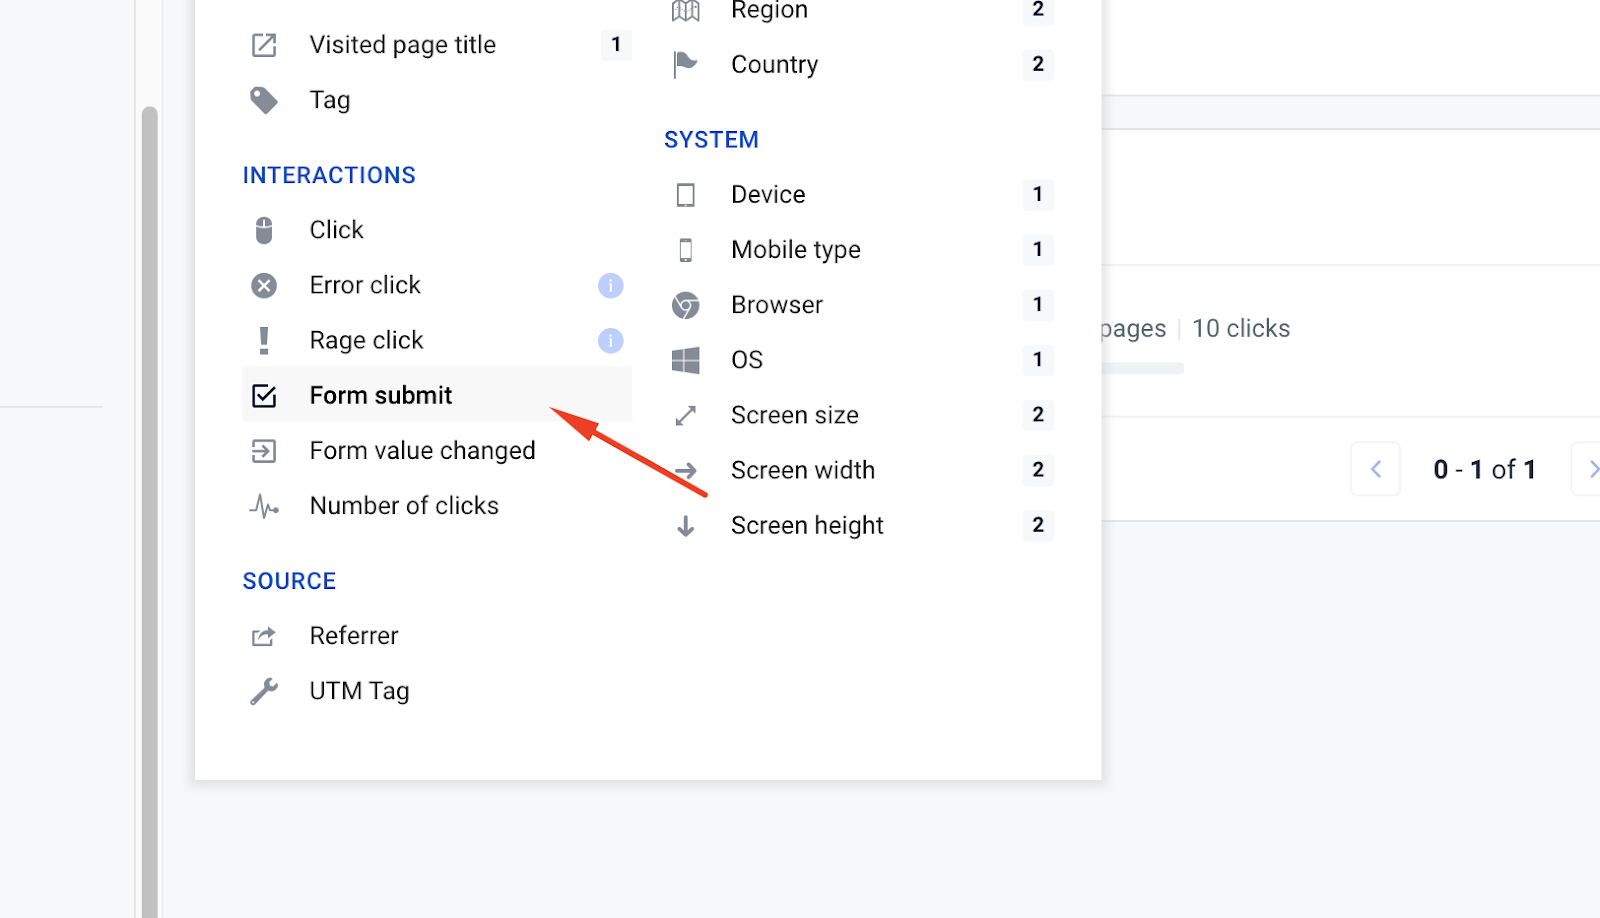Viewport: 1600px width, 918px height.
Task: Click the Tag label icon
Action: click(264, 100)
